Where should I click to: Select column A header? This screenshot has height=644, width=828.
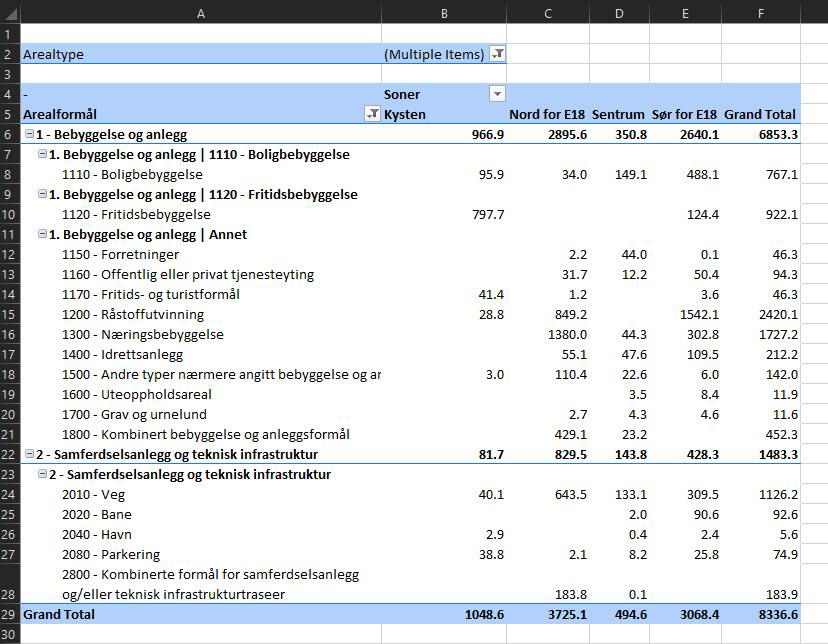point(201,13)
